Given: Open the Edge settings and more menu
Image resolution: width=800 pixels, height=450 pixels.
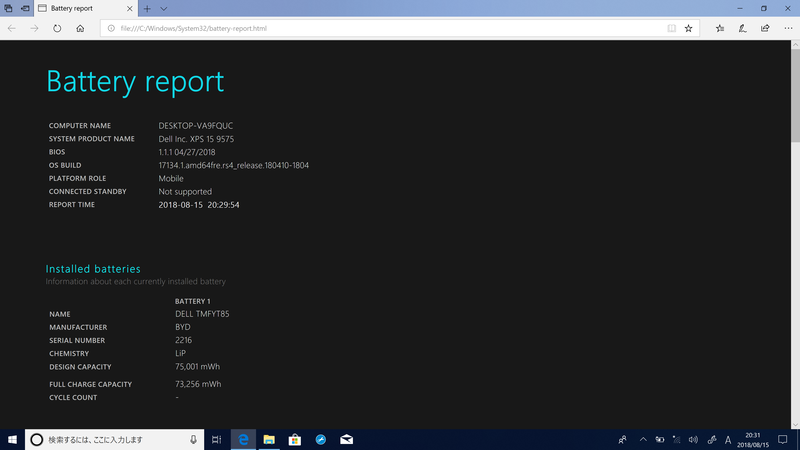Looking at the screenshot, I should point(788,29).
